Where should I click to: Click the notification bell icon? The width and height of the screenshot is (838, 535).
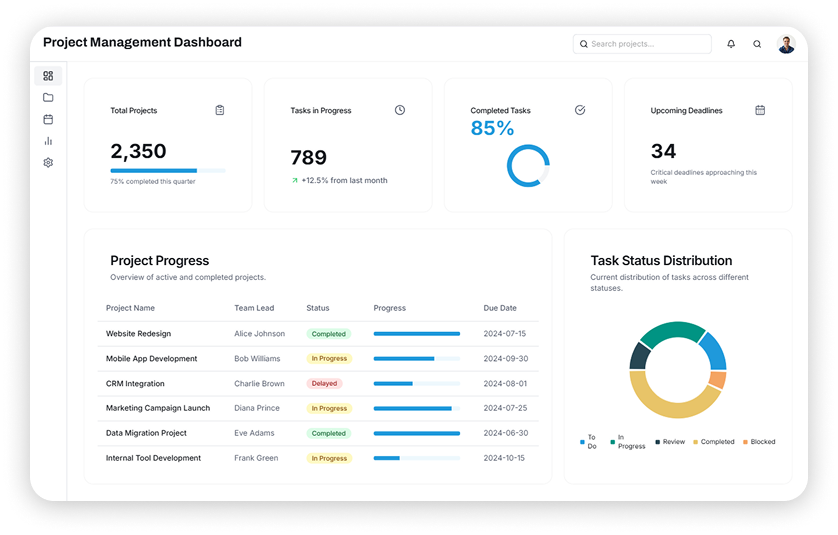731,44
